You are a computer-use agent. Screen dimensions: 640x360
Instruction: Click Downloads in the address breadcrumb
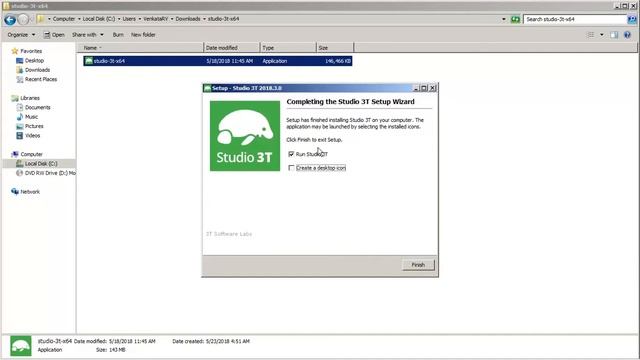pos(188,19)
